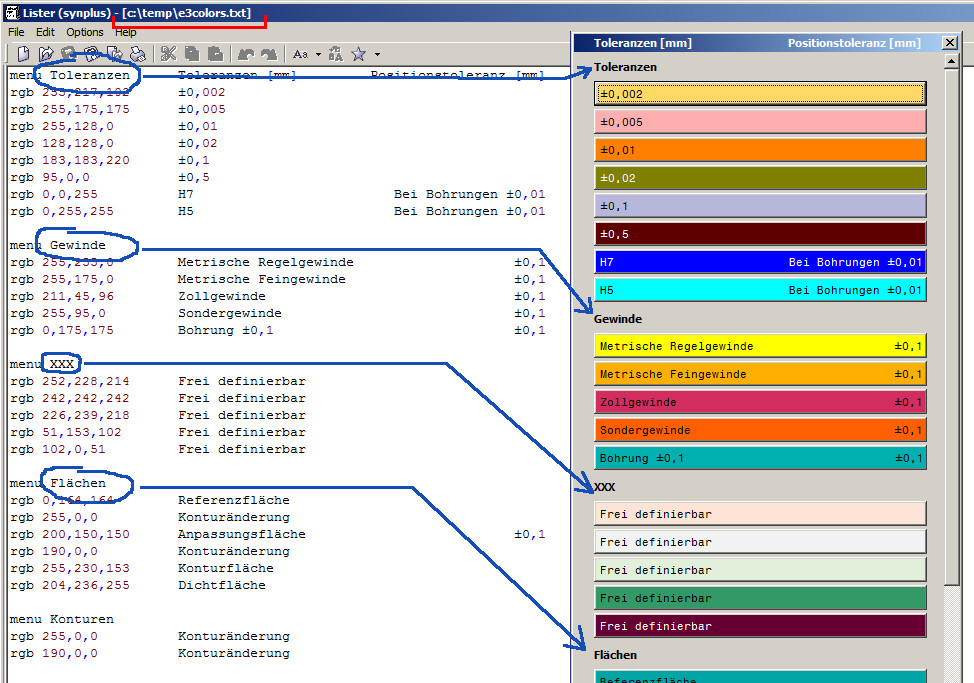Select the peach Frei definierbar button
The image size is (974, 683).
(x=760, y=513)
